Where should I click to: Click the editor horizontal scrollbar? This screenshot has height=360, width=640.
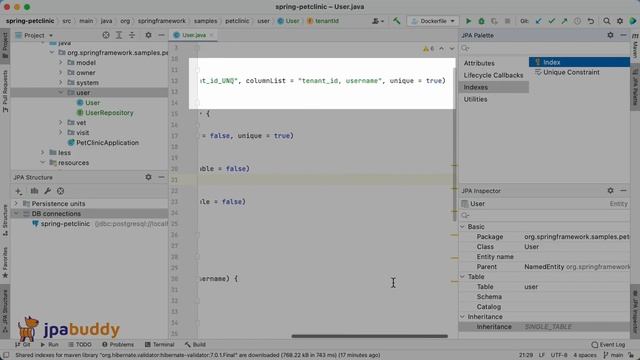click(x=369, y=336)
